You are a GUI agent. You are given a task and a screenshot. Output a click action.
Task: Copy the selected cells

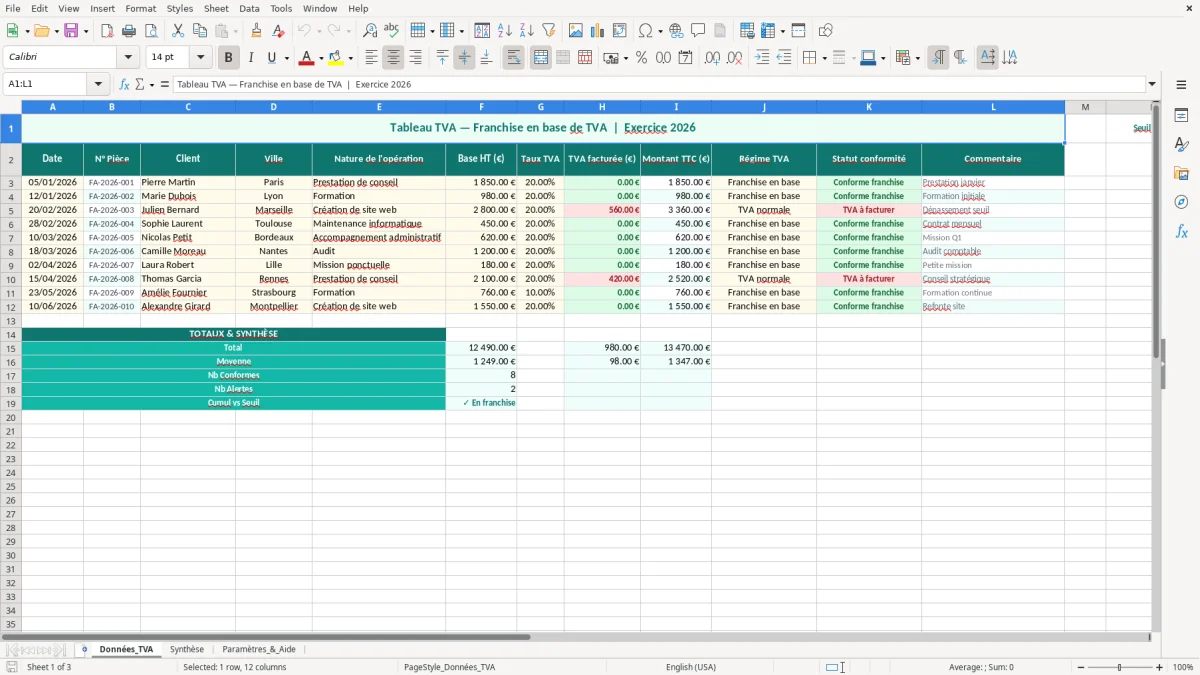pos(200,31)
